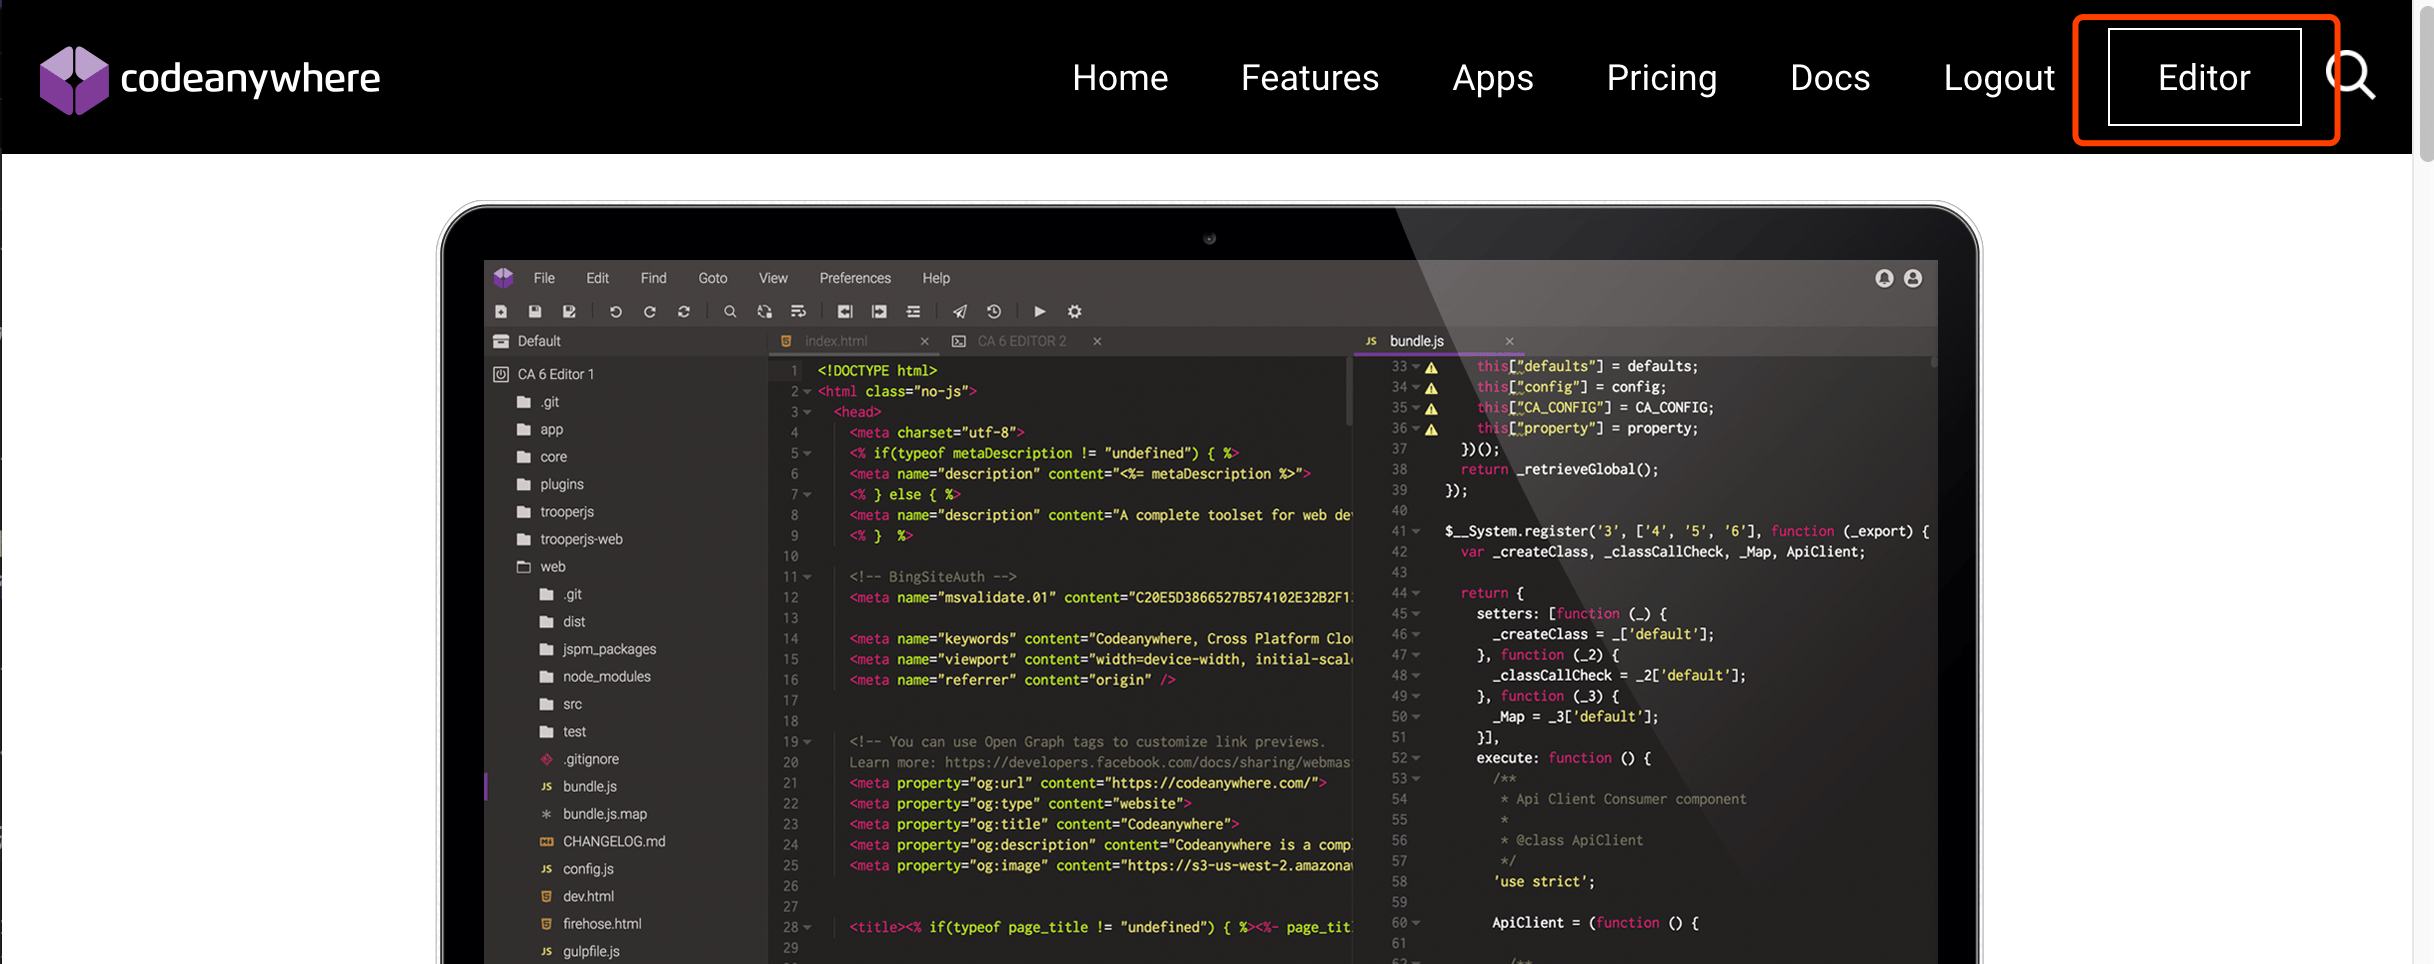
Task: Click the indent right-arrow toolbar icon
Action: (x=879, y=312)
